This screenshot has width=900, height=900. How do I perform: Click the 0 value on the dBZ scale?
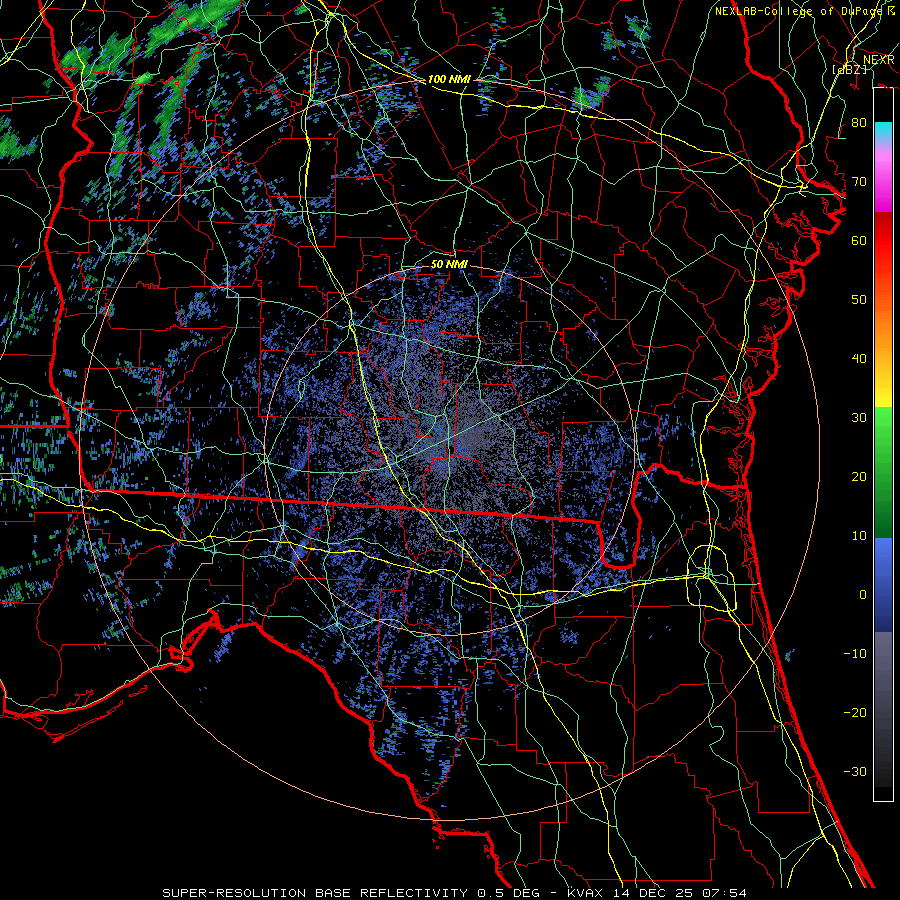863,595
